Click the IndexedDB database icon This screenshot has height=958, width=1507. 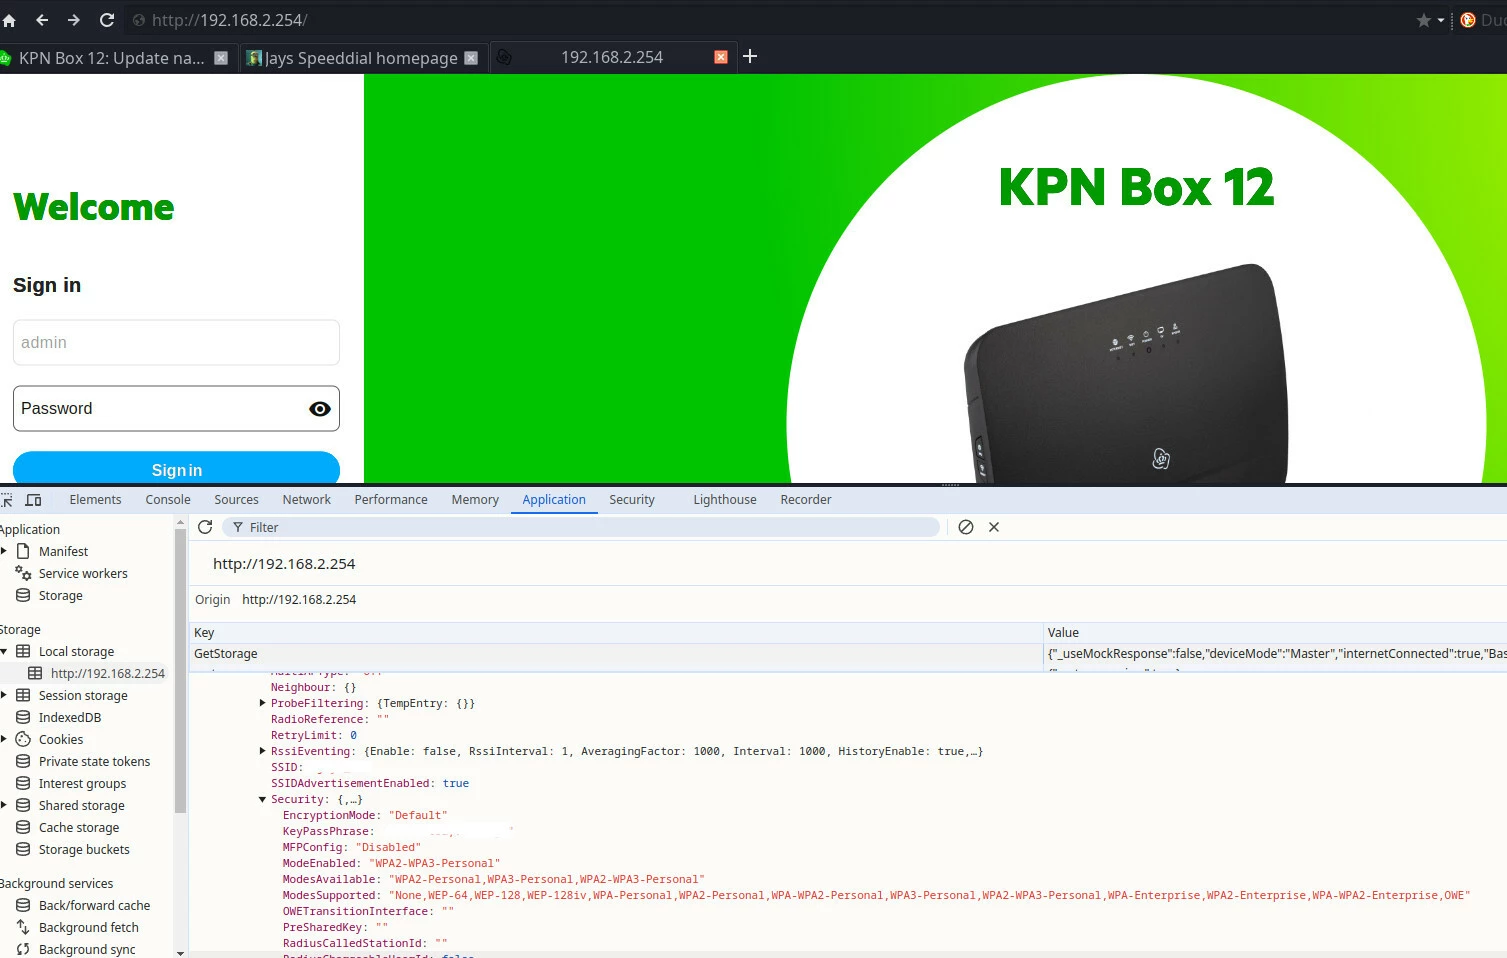pyautogui.click(x=23, y=717)
